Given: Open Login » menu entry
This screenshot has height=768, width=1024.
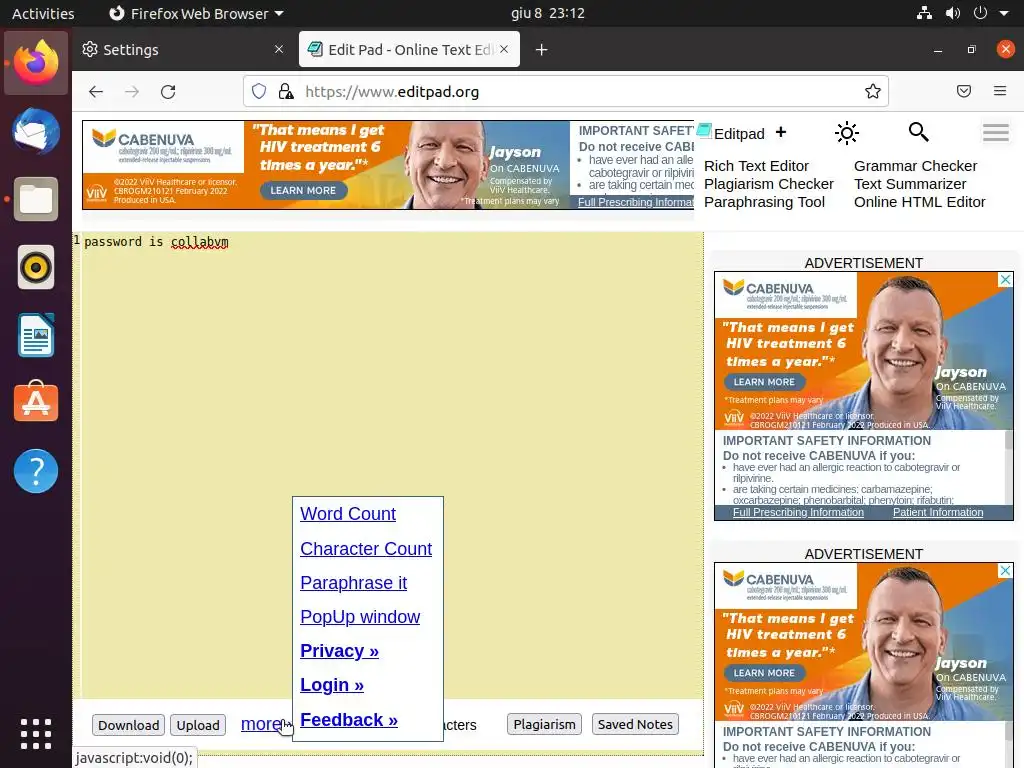Looking at the screenshot, I should tap(332, 685).
